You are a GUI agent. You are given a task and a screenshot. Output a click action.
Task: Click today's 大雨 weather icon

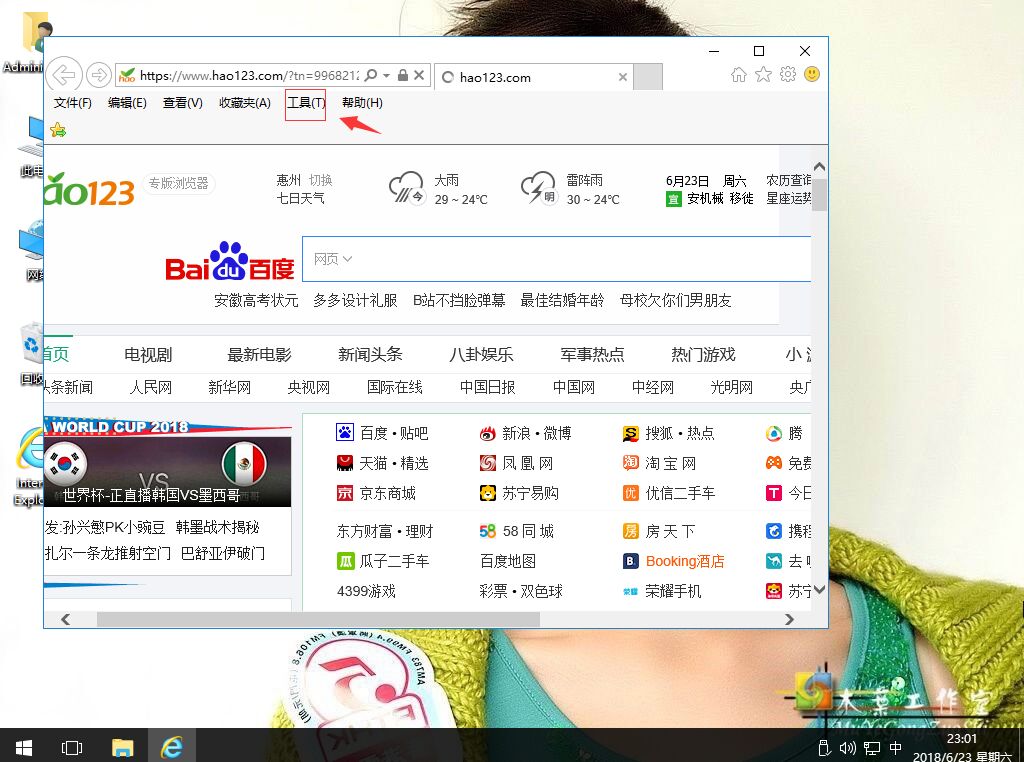pyautogui.click(x=407, y=188)
